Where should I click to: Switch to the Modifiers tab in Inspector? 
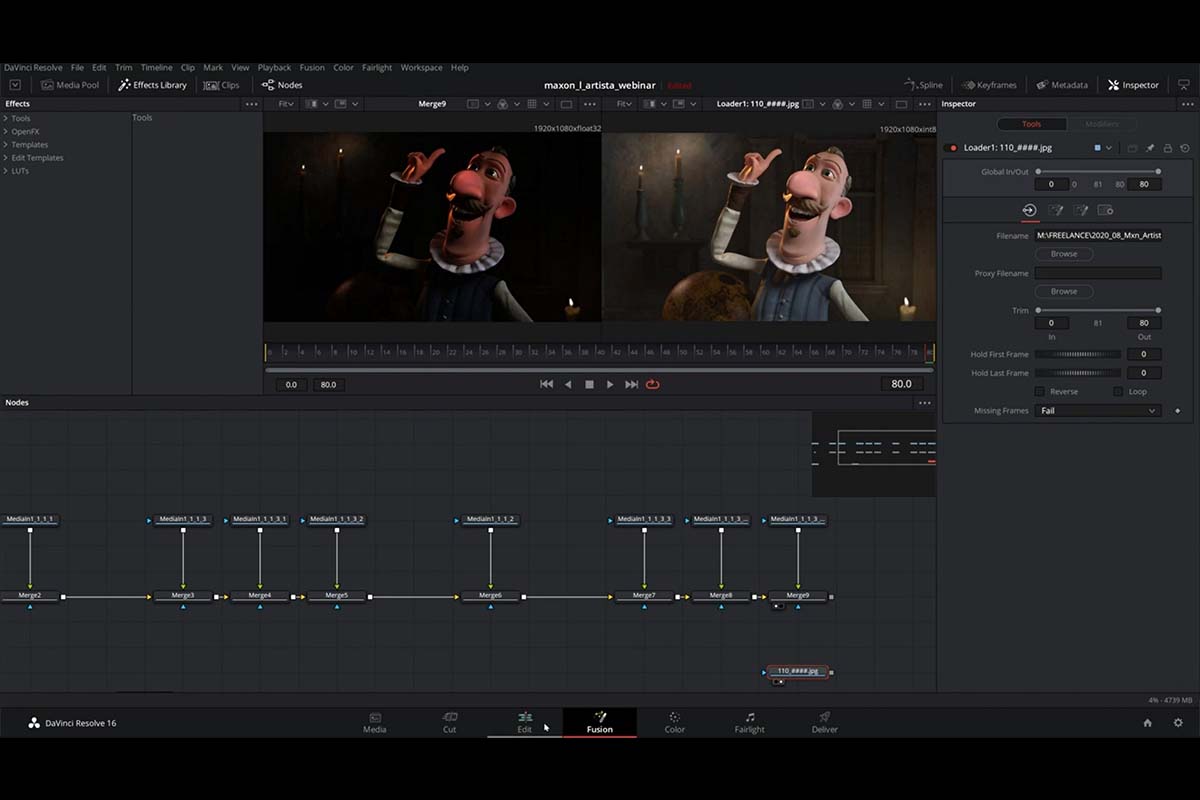pyautogui.click(x=1103, y=123)
